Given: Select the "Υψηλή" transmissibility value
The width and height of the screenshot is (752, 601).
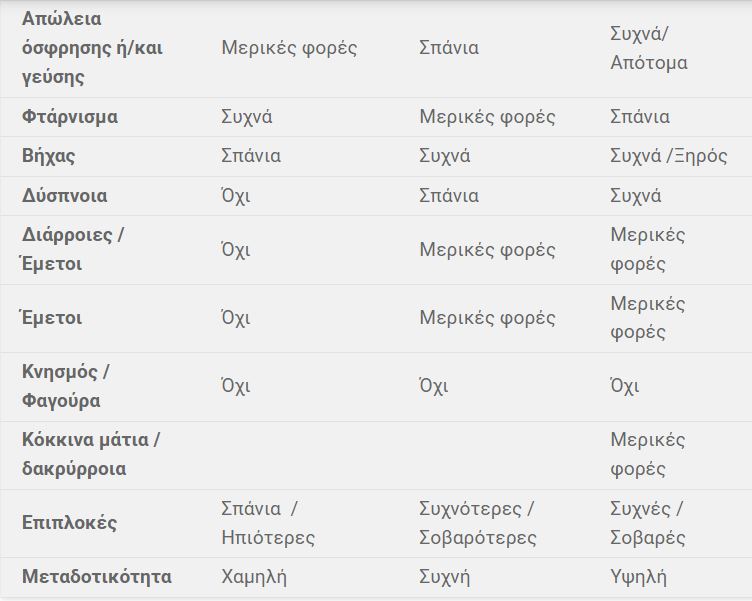Looking at the screenshot, I should pos(638,577).
